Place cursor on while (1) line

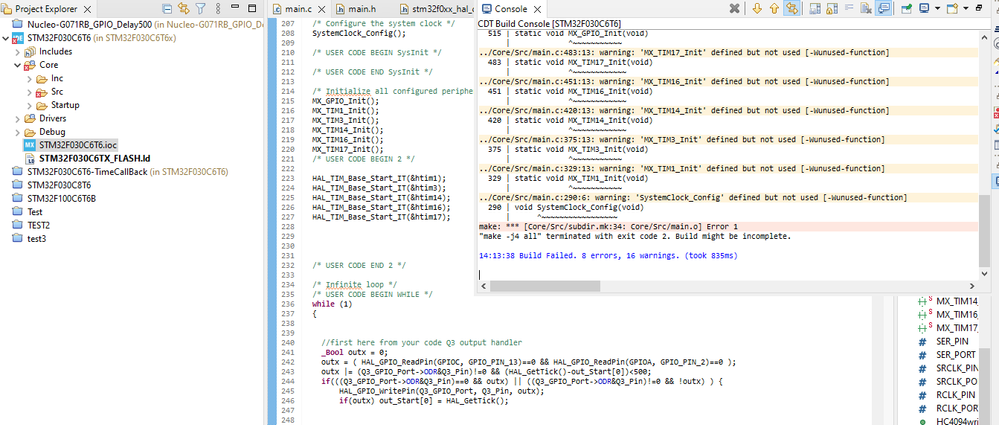[331, 304]
